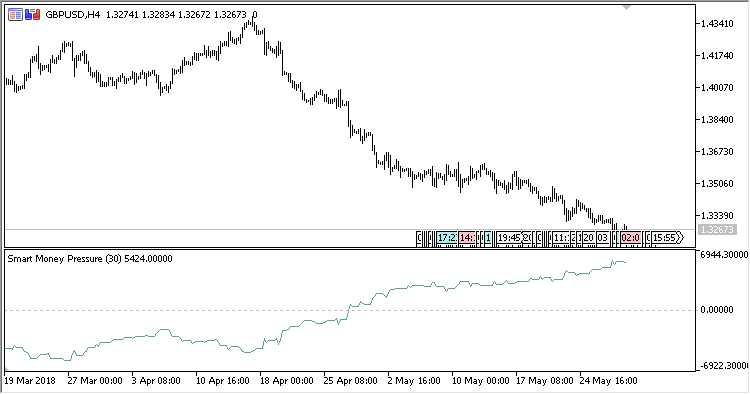Select the pink 14: calendar event marker
Viewport: 750px width, 394px height.
[x=467, y=238]
